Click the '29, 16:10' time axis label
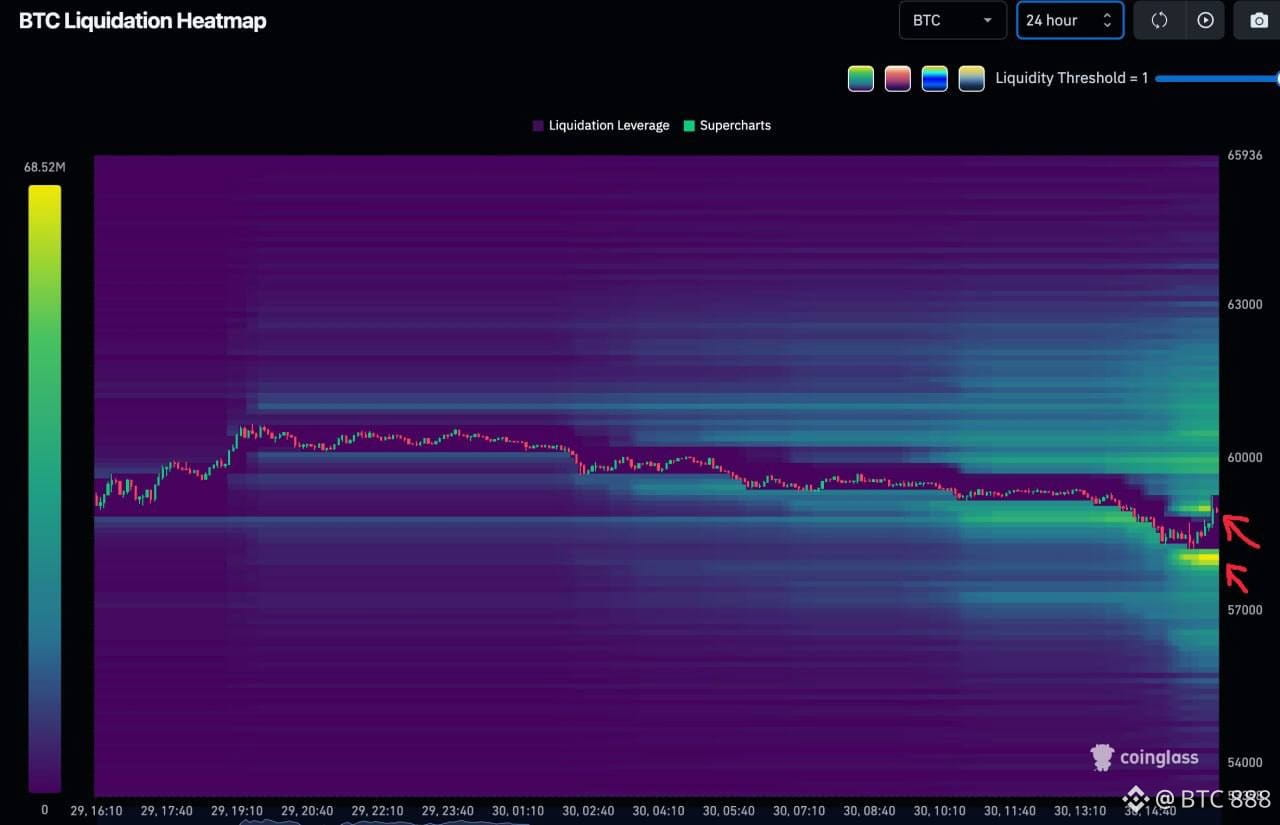 pyautogui.click(x=97, y=810)
